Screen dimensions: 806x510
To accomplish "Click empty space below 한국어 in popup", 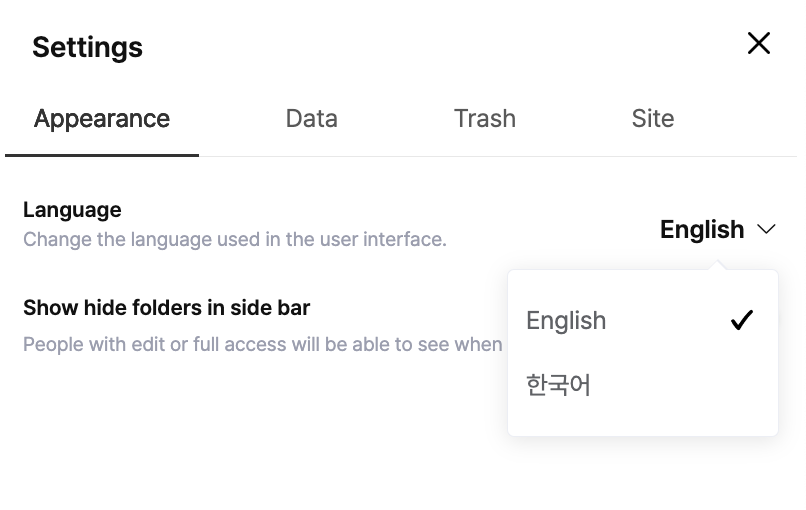I will click(642, 420).
